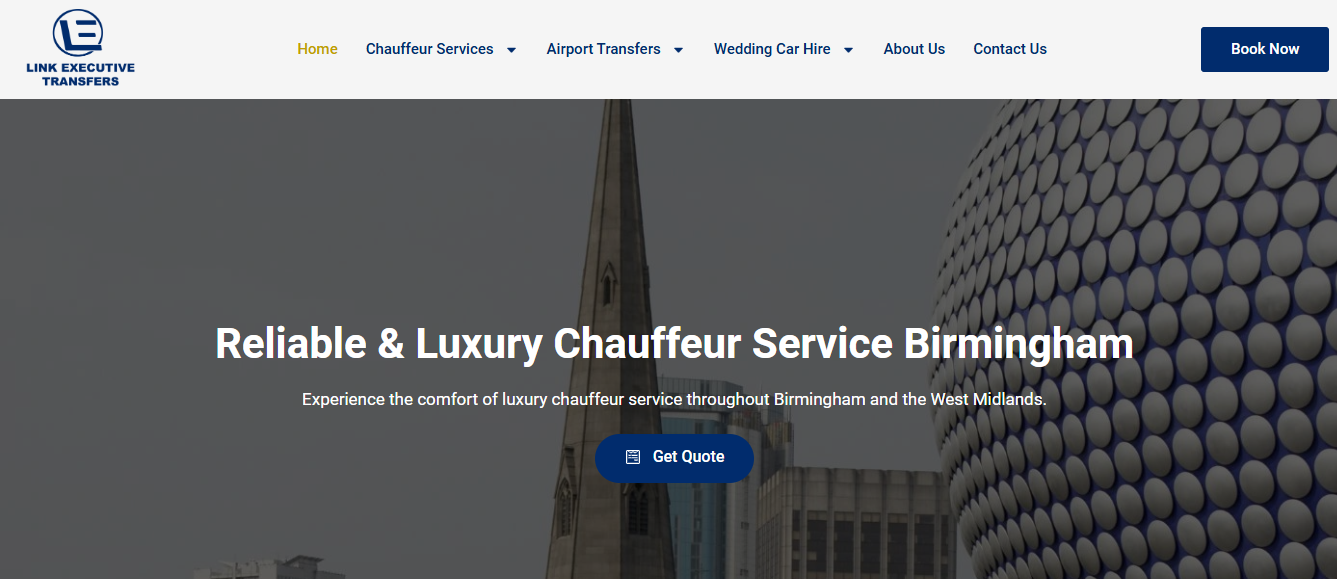Expand the Airport Transfers dropdown arrow
The height and width of the screenshot is (579, 1337).
[678, 50]
